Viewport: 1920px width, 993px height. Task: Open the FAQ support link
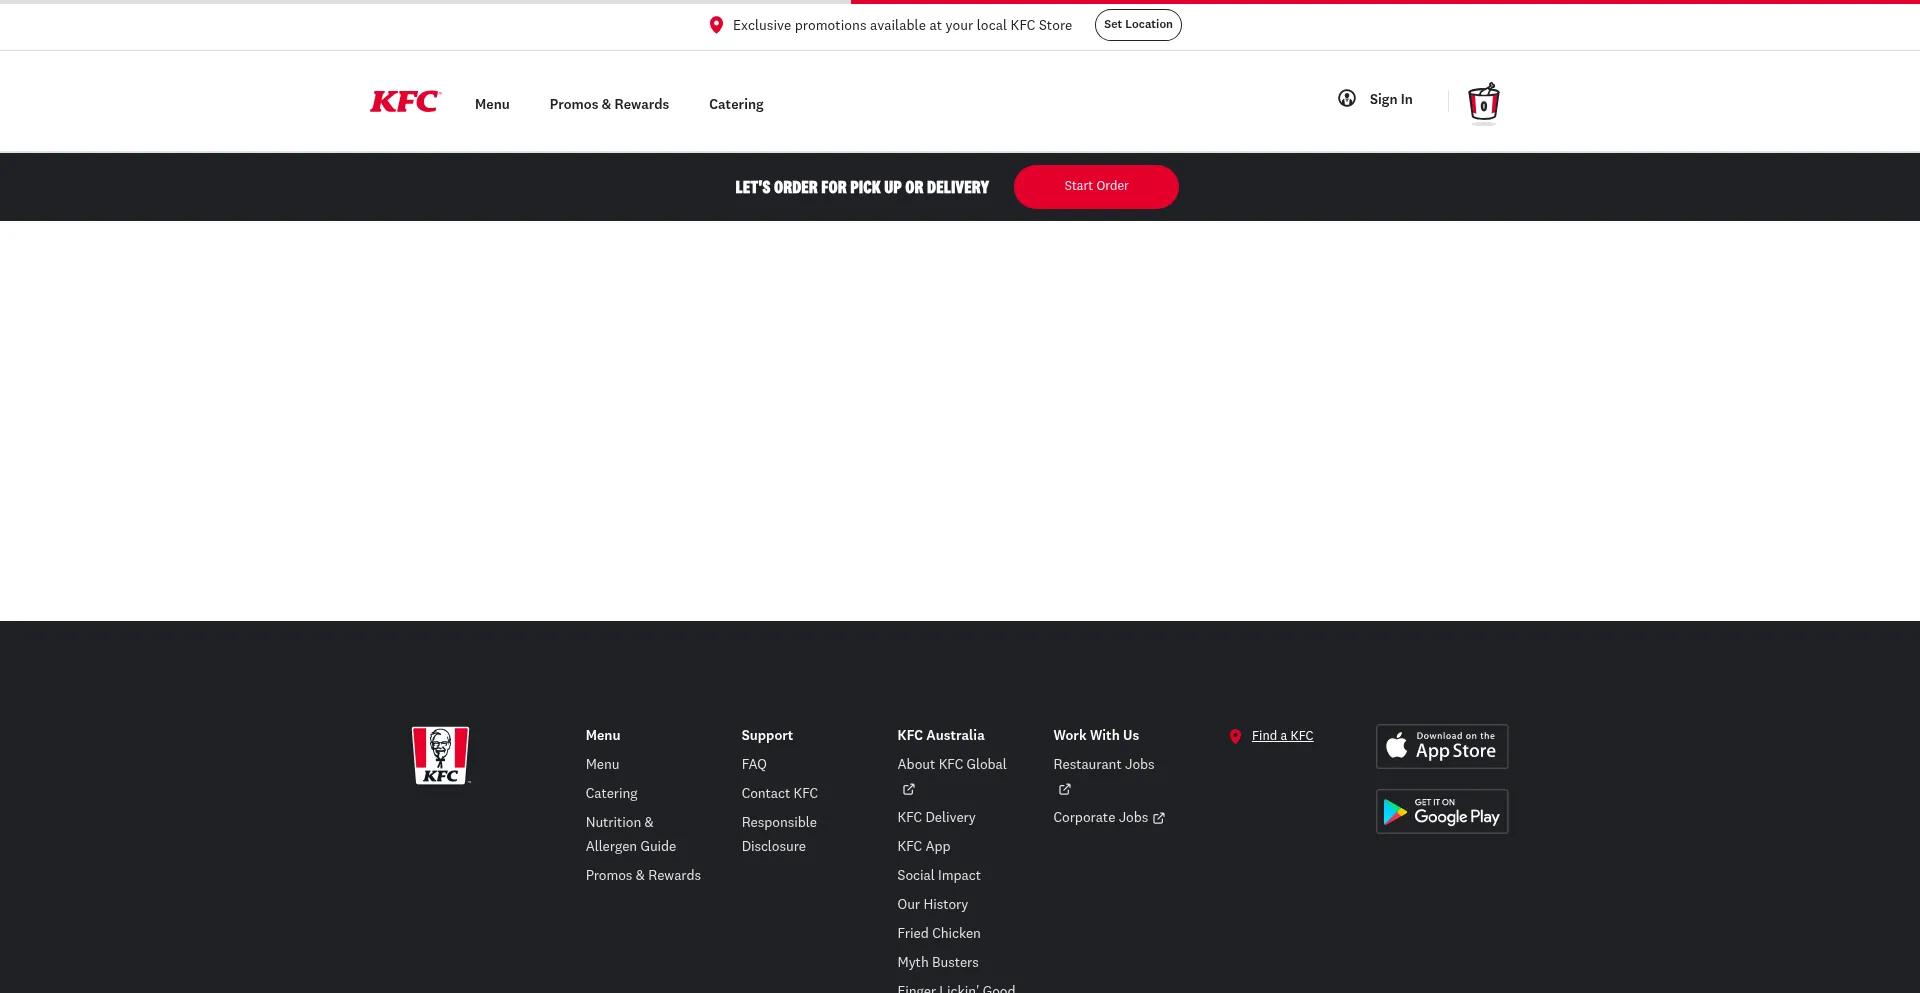pos(754,764)
